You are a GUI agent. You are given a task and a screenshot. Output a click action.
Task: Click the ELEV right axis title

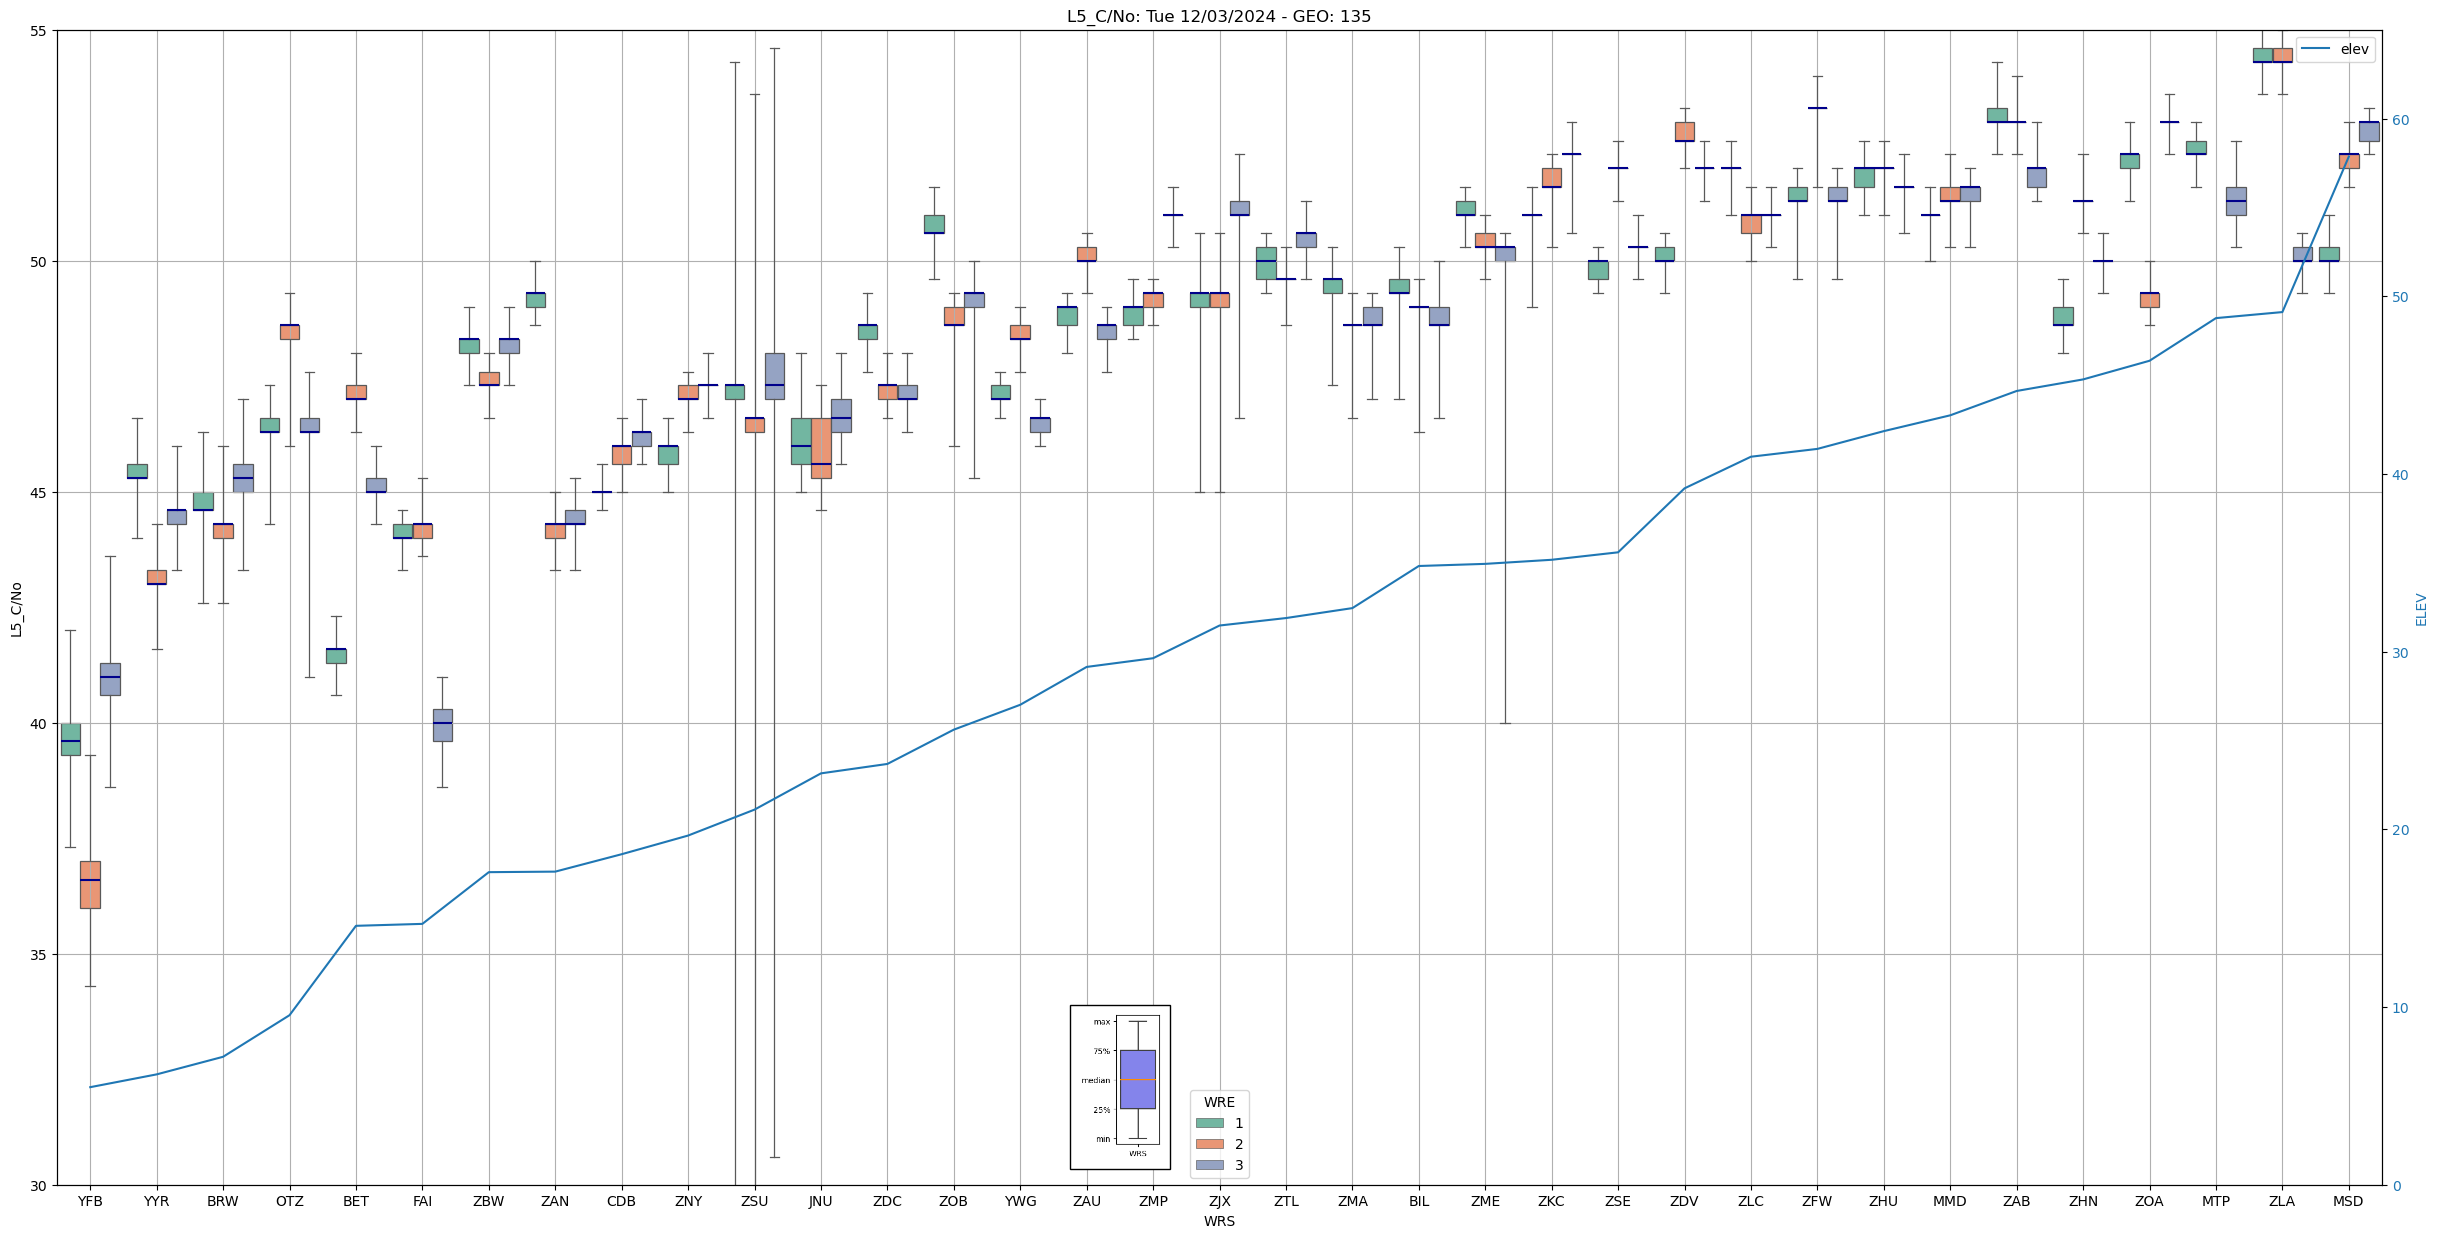click(x=2421, y=609)
